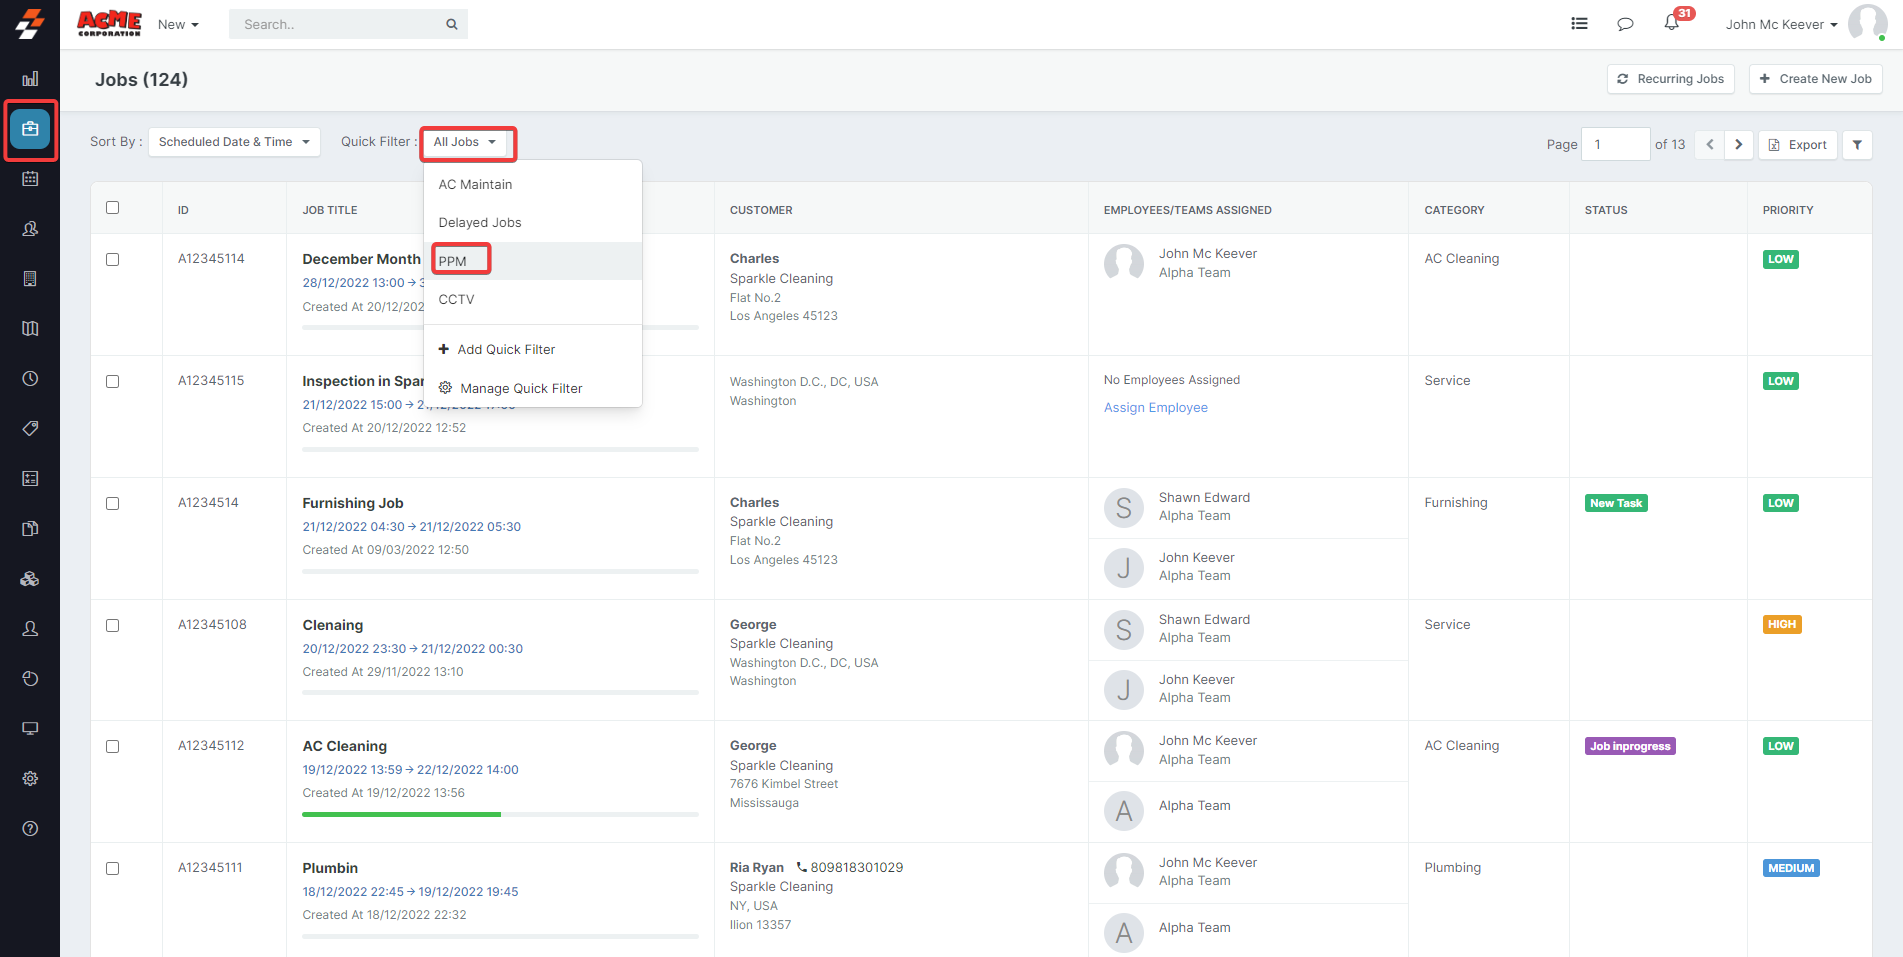1903x957 pixels.
Task: Click the Assign Employee link
Action: (1155, 408)
